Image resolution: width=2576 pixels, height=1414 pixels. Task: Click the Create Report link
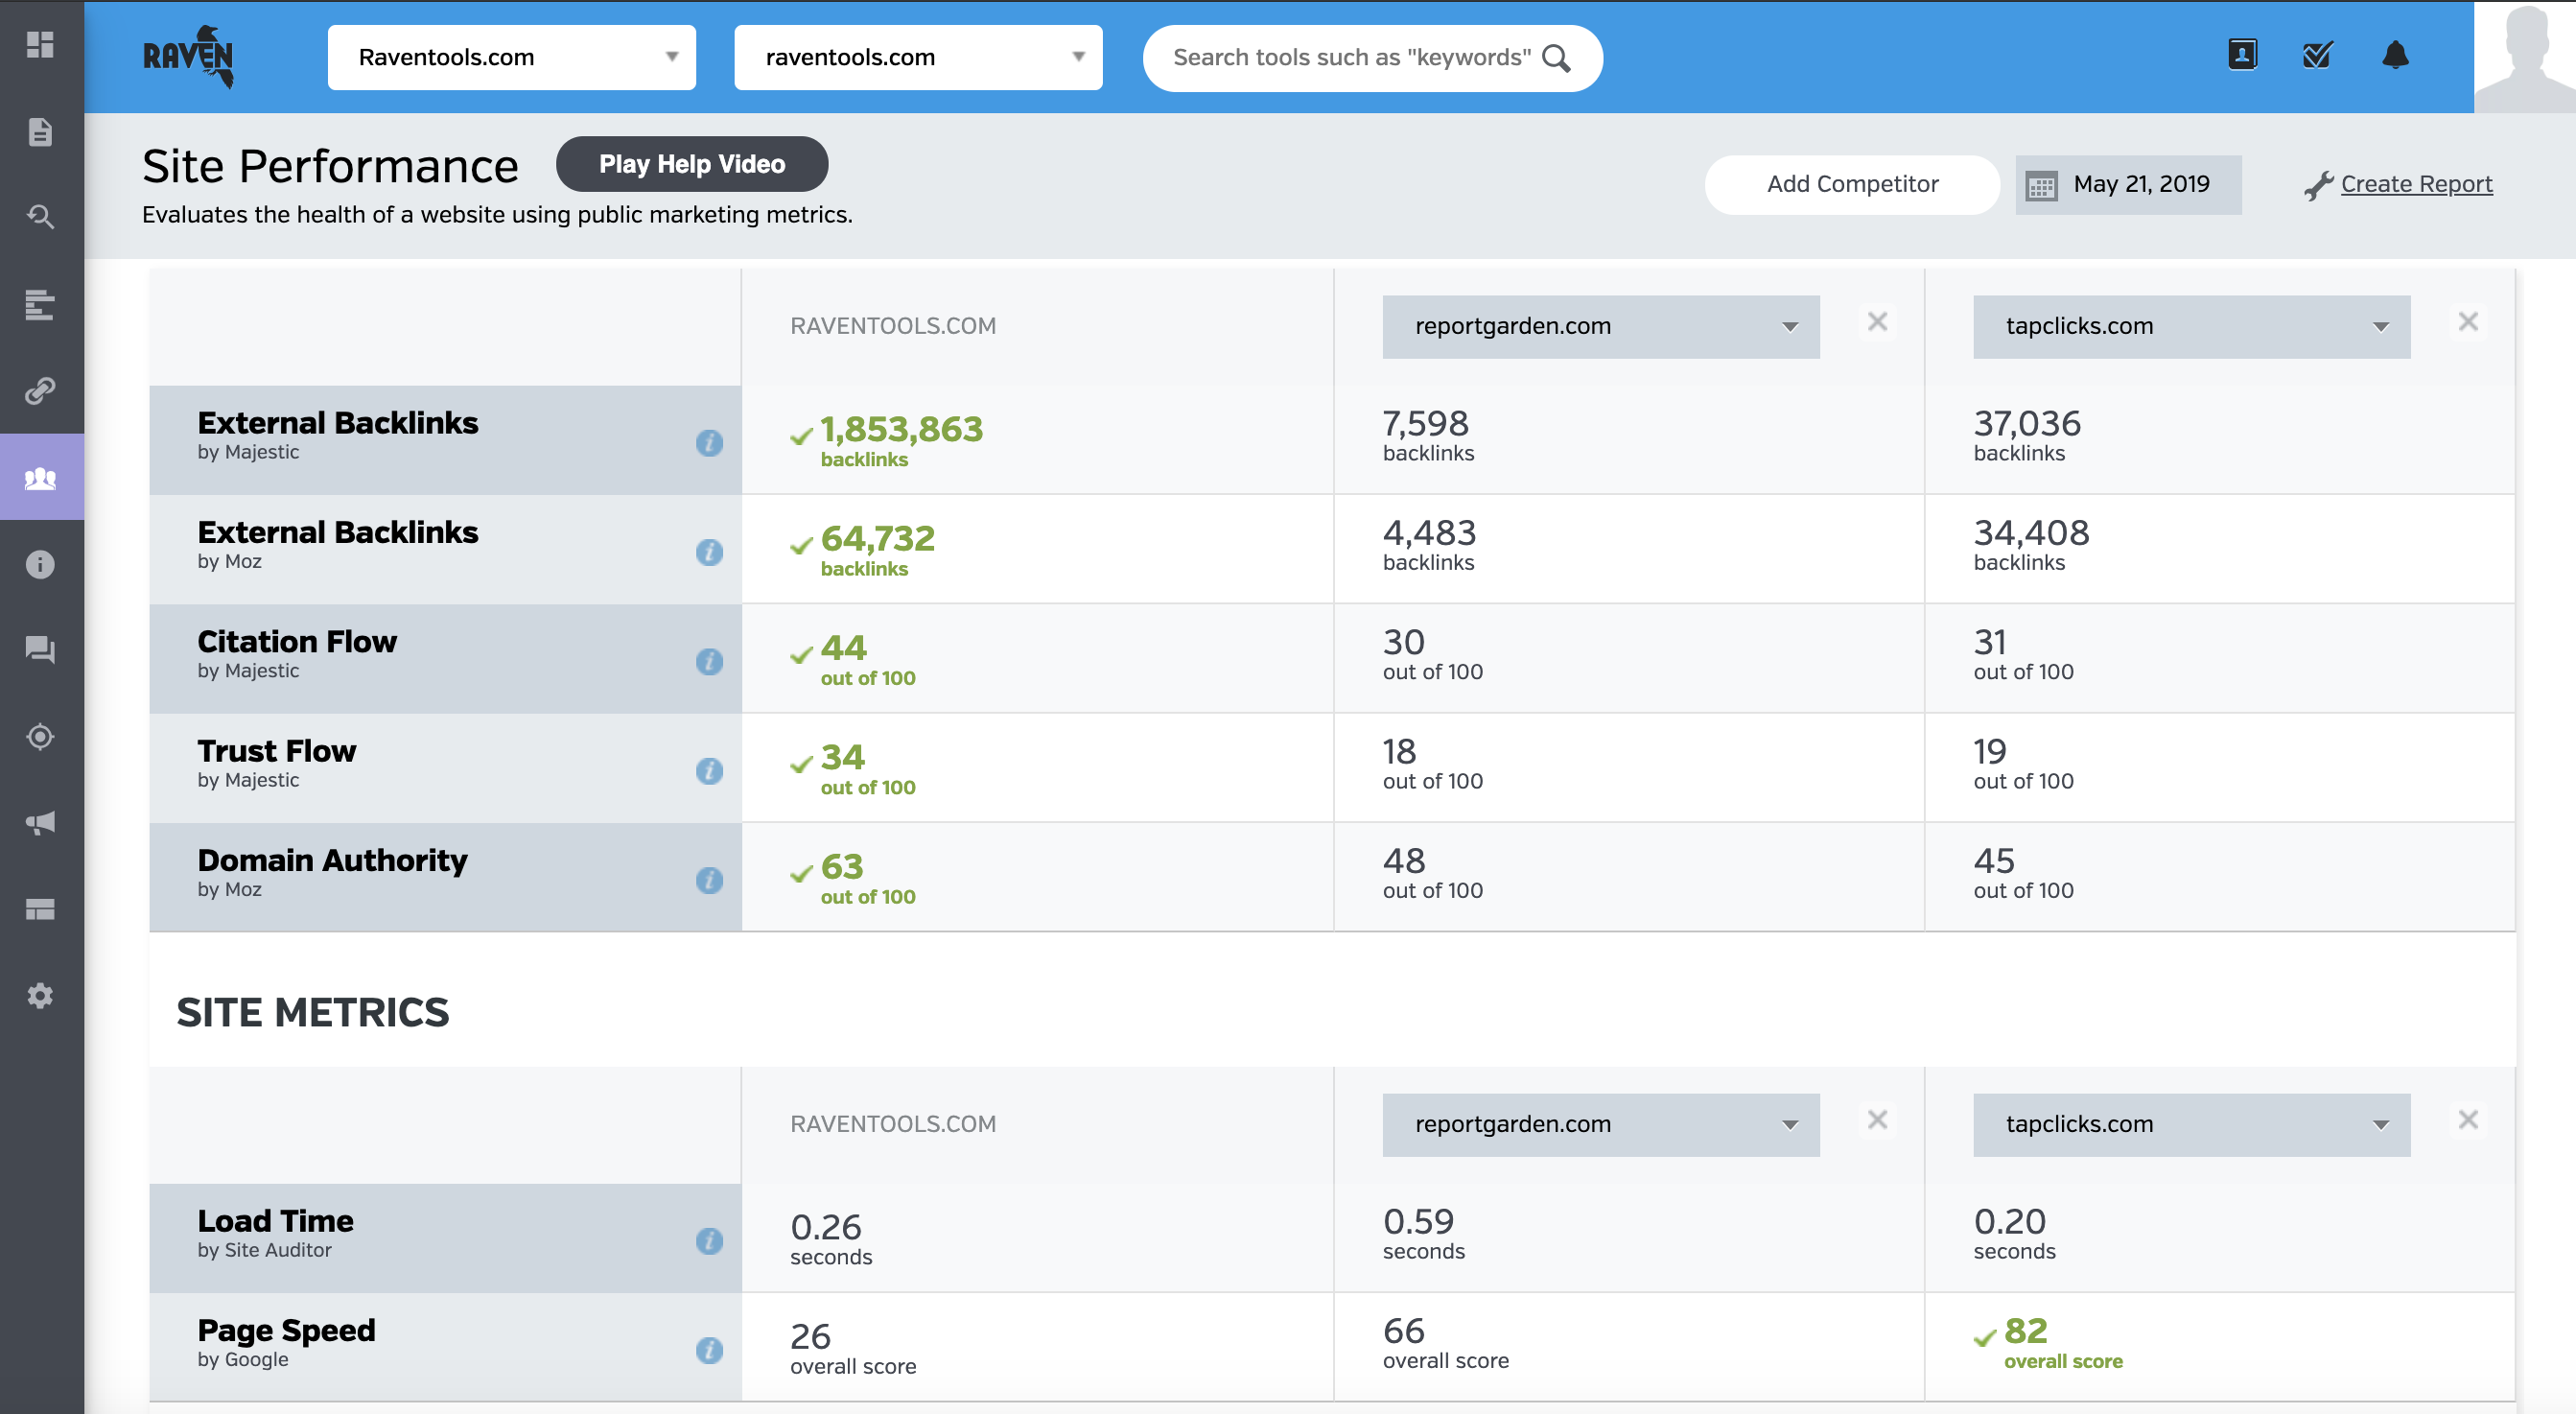coord(2416,184)
